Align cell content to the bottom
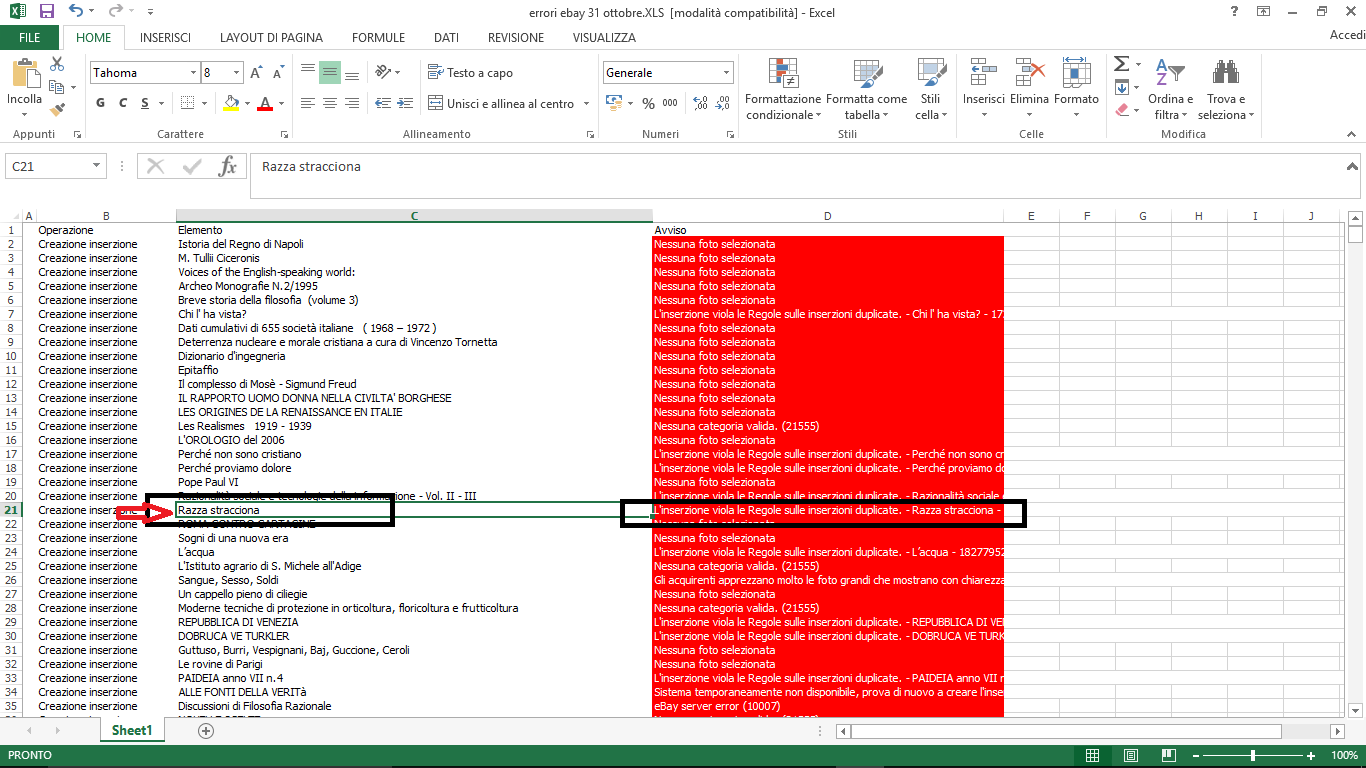1366x768 pixels. 352,73
